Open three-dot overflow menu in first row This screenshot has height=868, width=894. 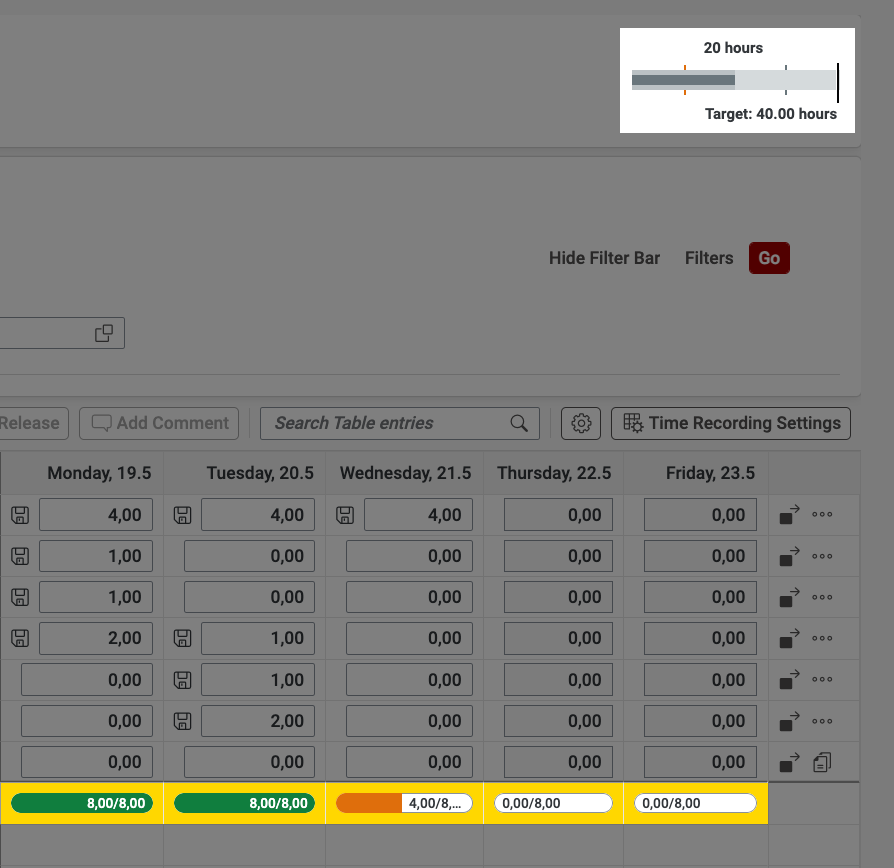tap(822, 515)
